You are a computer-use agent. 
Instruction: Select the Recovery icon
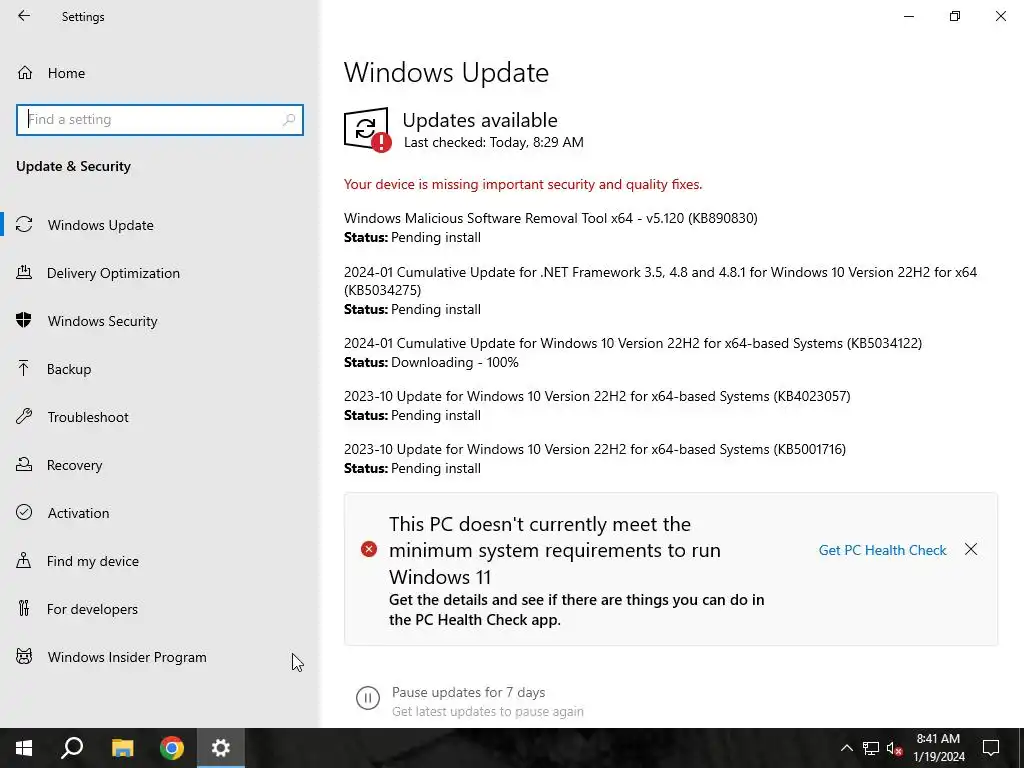tap(24, 464)
